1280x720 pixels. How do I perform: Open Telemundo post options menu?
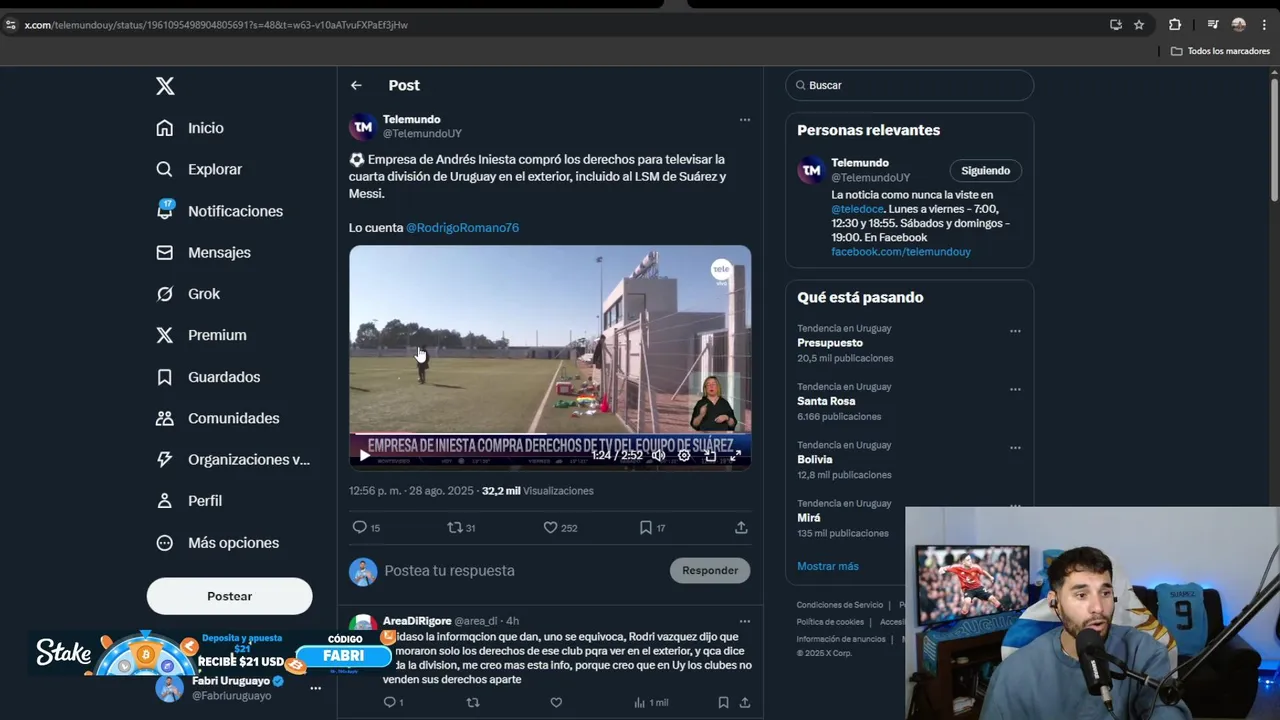[x=744, y=120]
